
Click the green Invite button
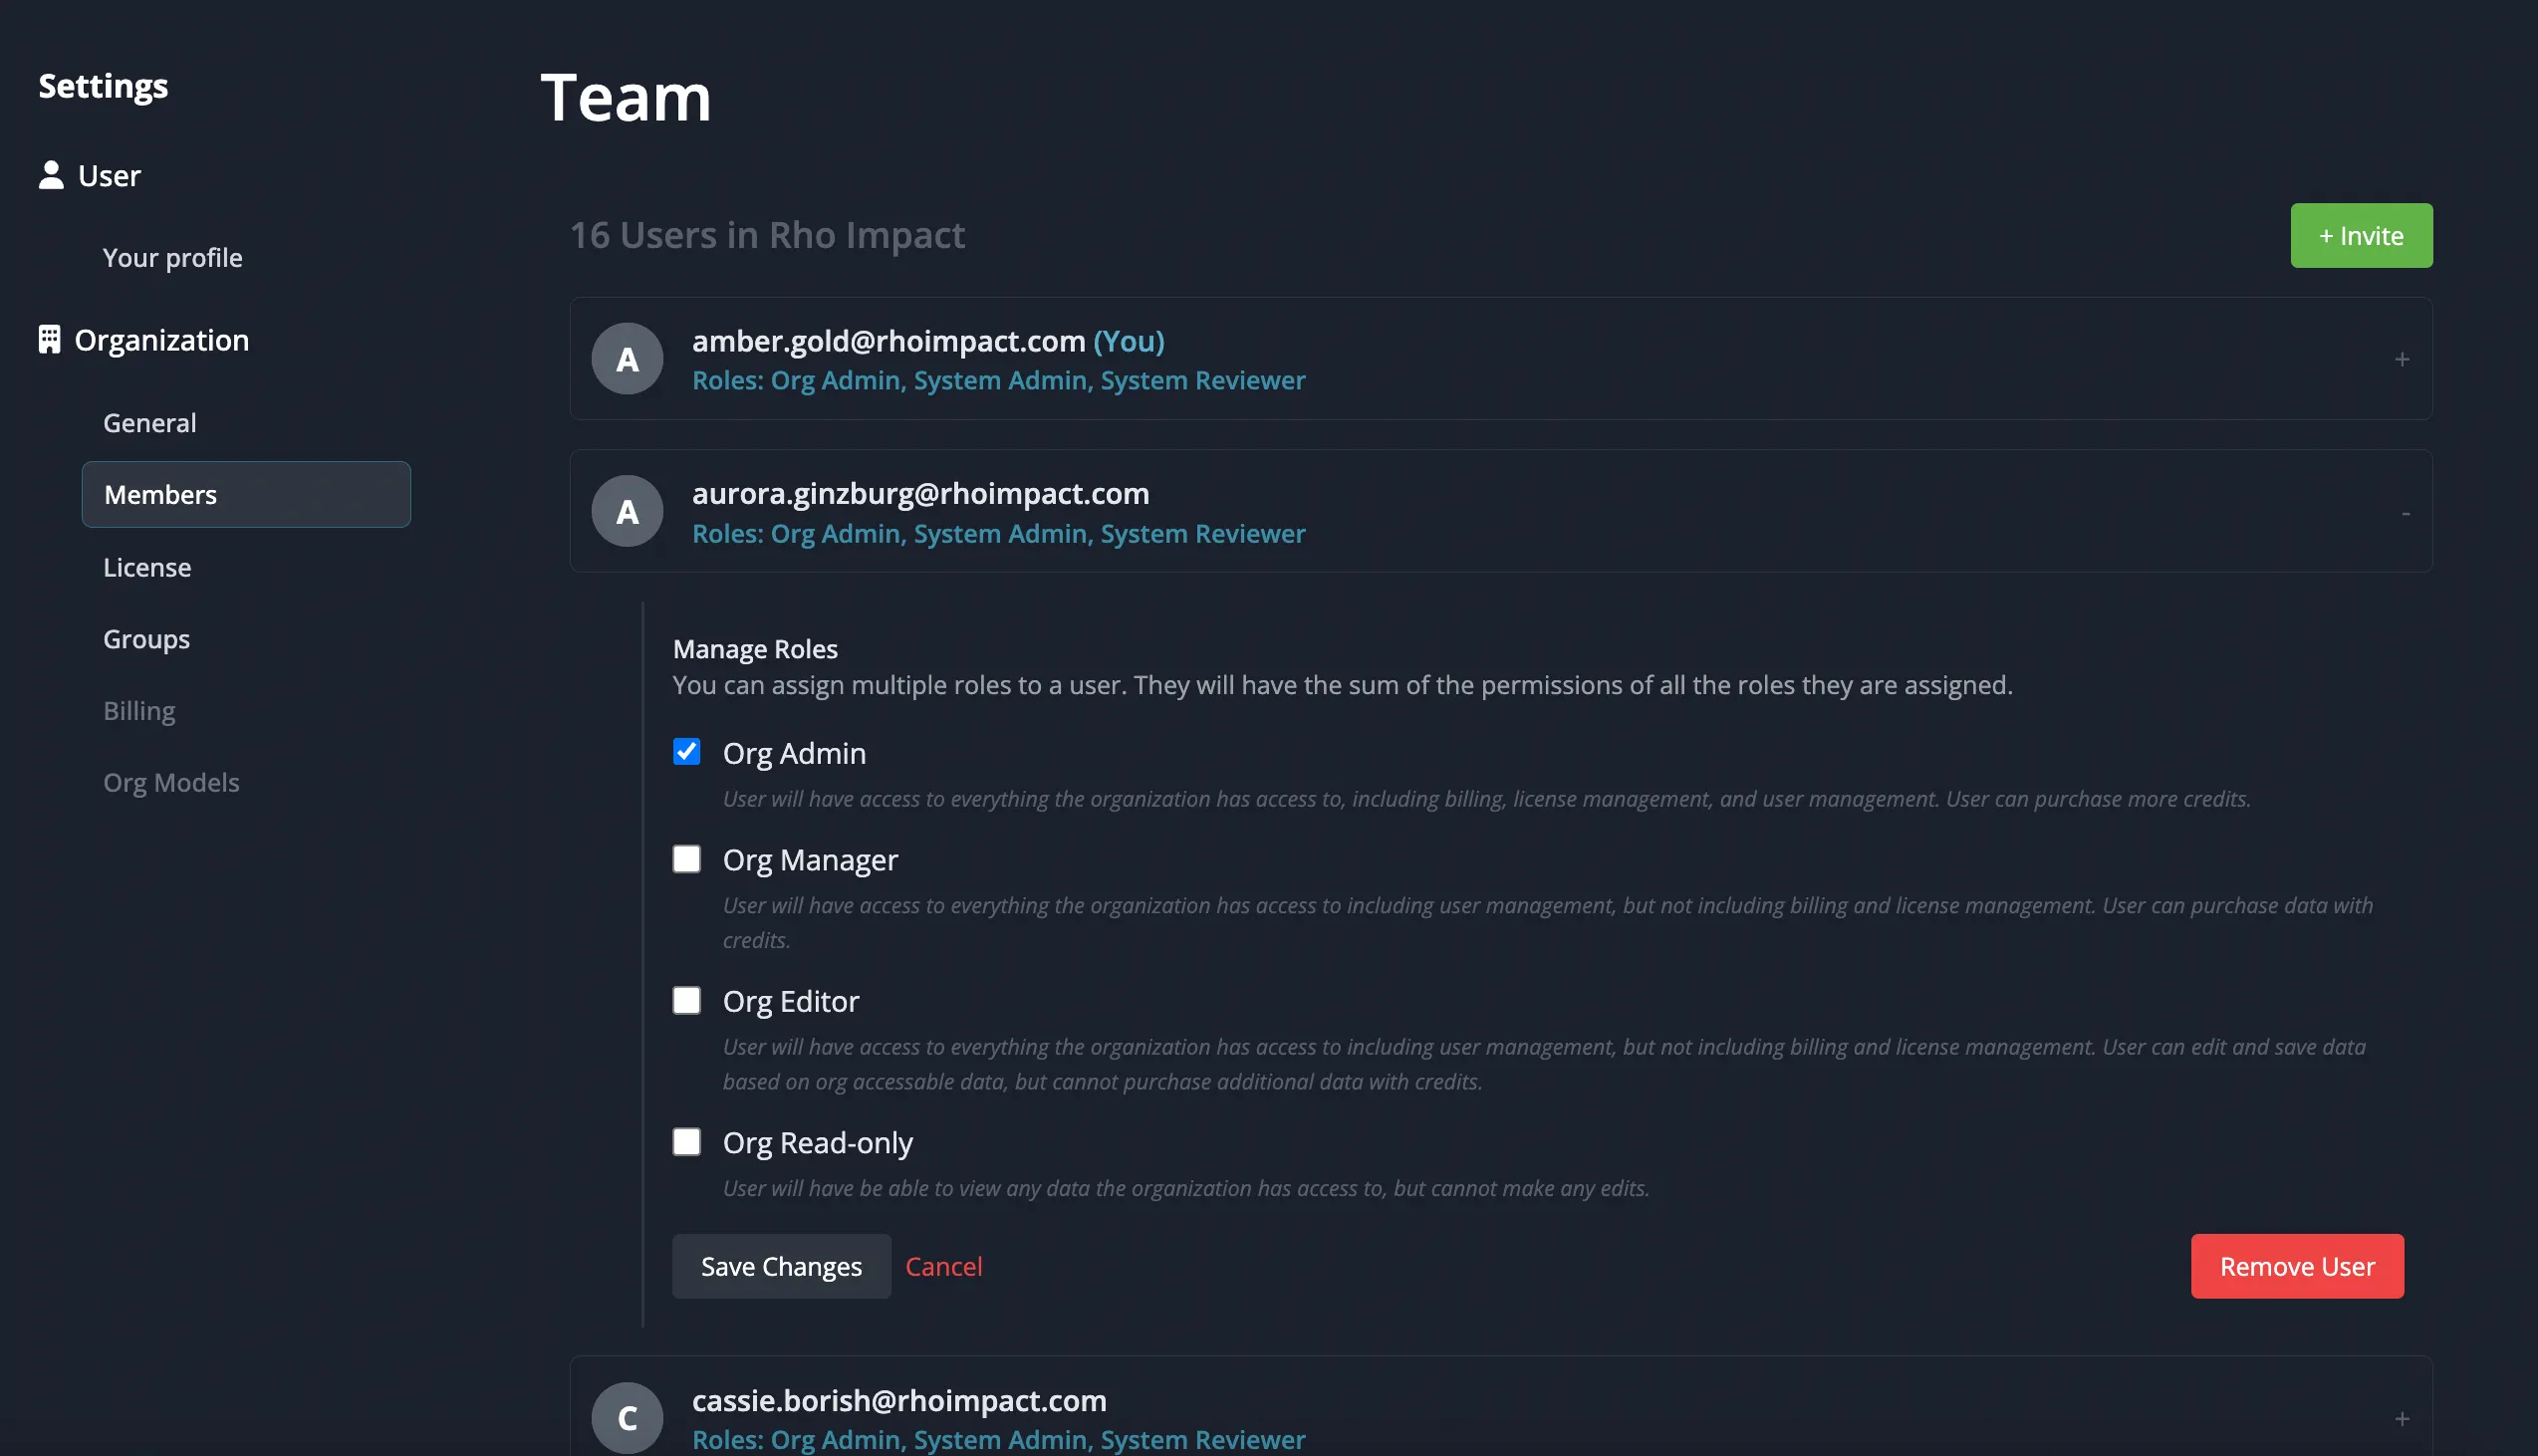pyautogui.click(x=2361, y=235)
